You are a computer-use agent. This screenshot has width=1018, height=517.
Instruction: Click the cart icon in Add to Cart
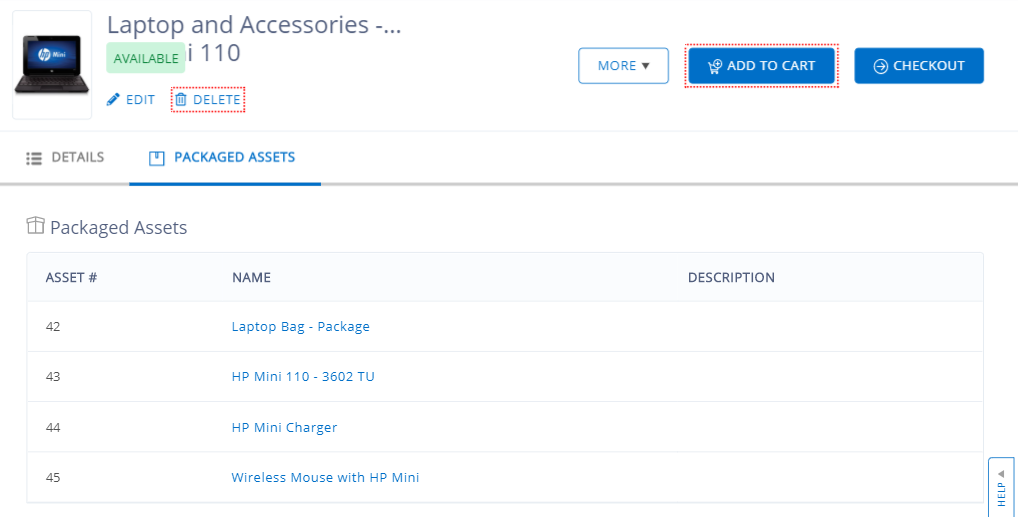click(714, 66)
